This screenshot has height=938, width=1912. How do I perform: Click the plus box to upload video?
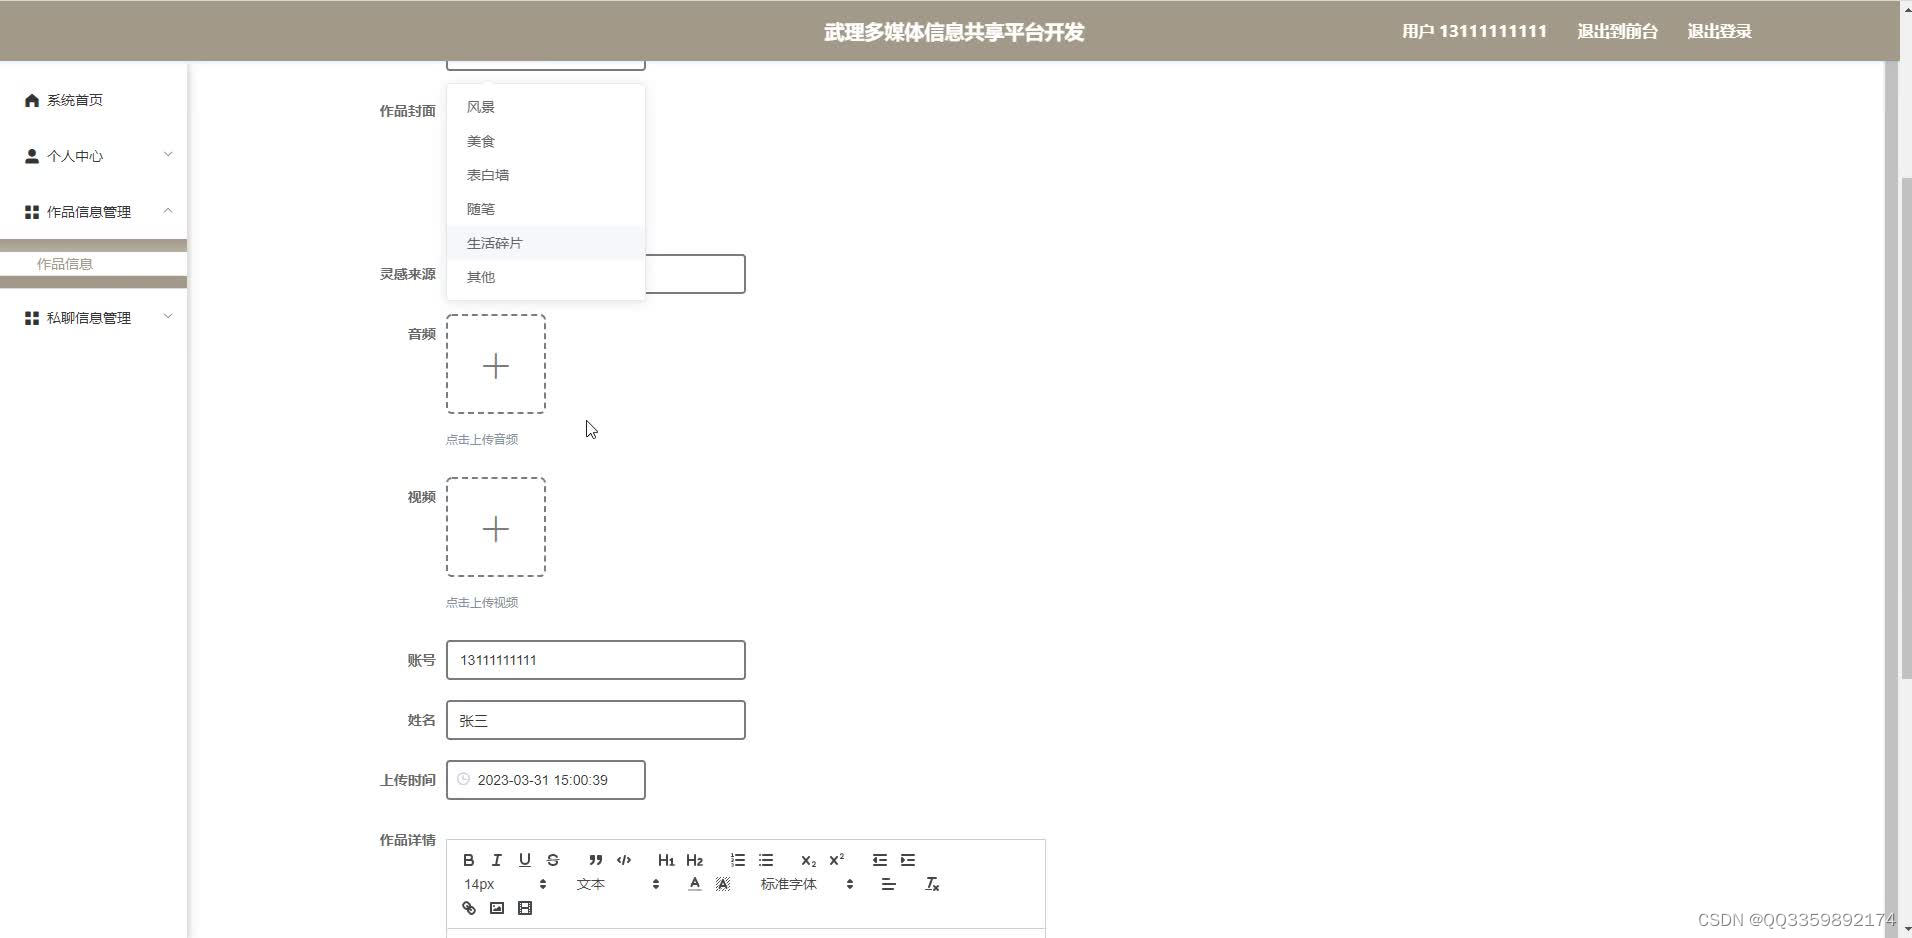coord(496,527)
